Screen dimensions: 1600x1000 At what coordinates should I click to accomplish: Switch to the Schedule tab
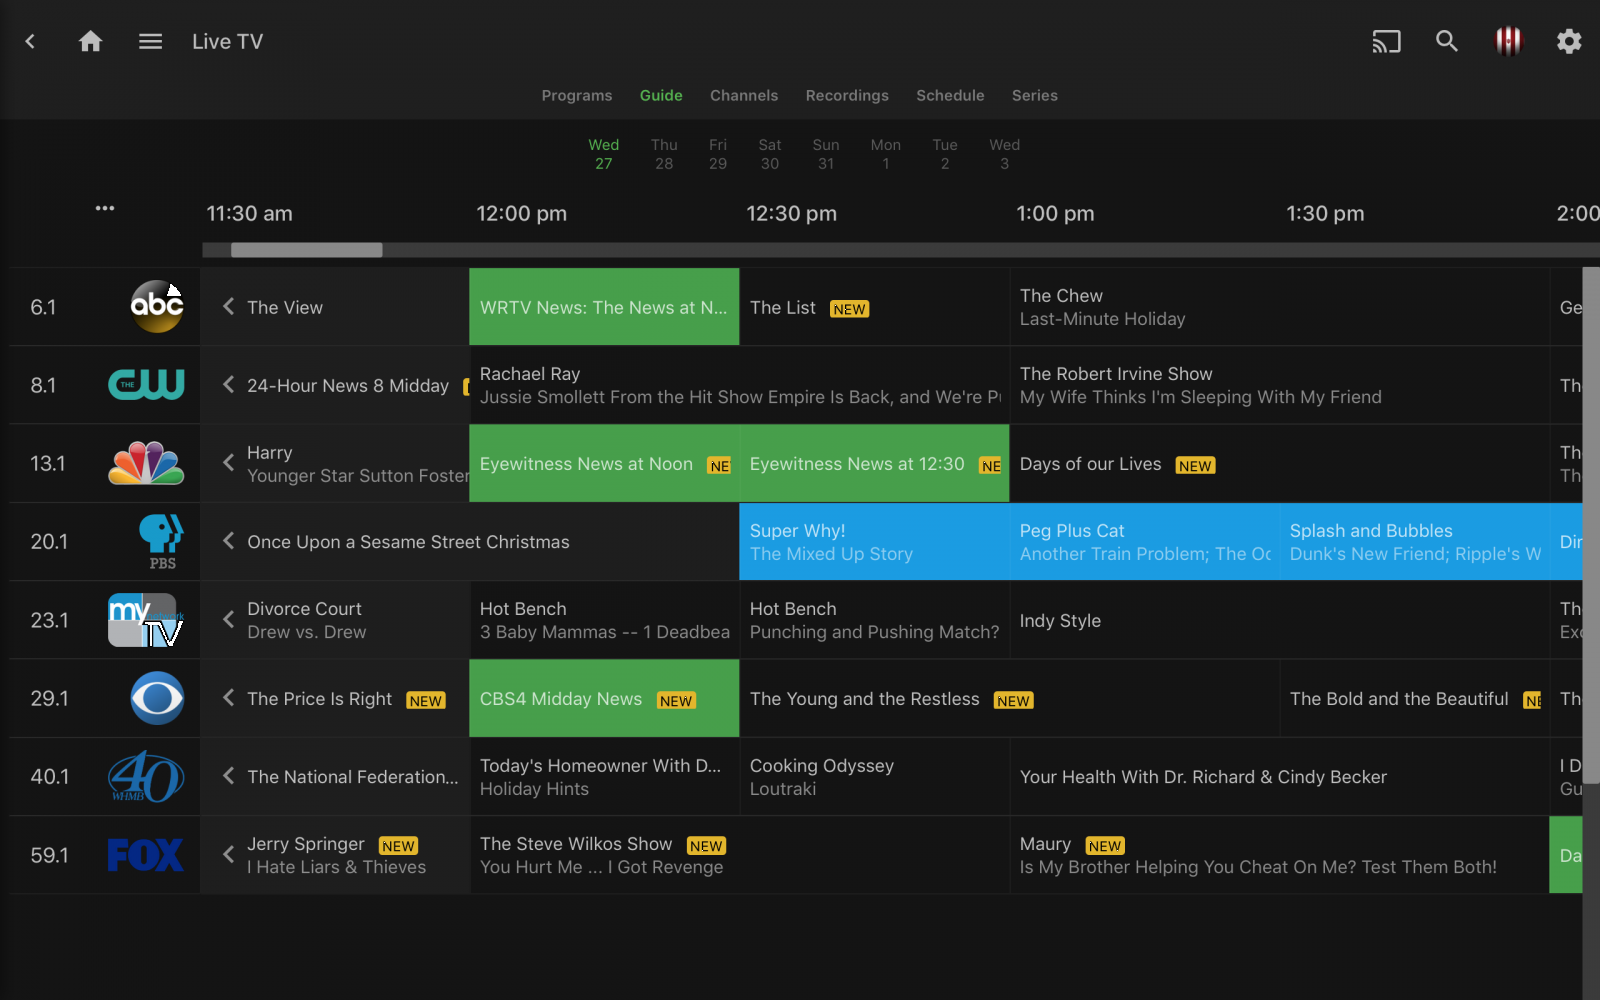[x=950, y=95]
